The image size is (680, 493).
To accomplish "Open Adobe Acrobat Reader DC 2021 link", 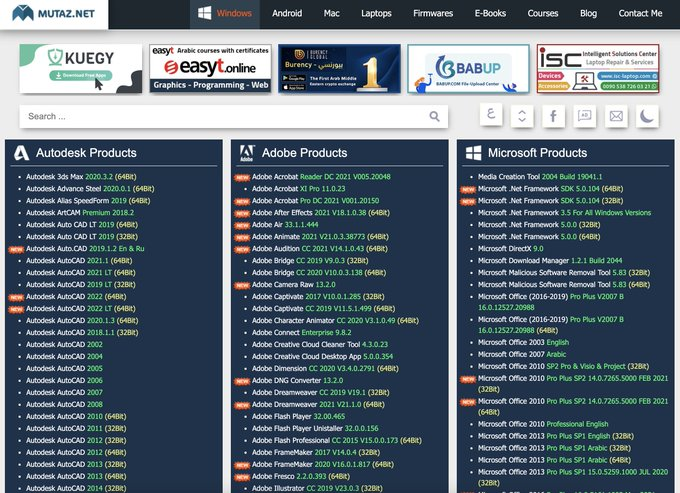I will 321,177.
